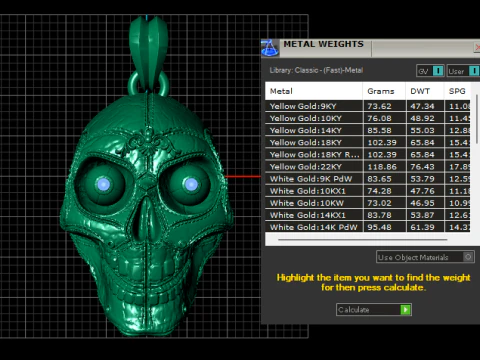Click the 95.48 grams value

pyautogui.click(x=379, y=227)
